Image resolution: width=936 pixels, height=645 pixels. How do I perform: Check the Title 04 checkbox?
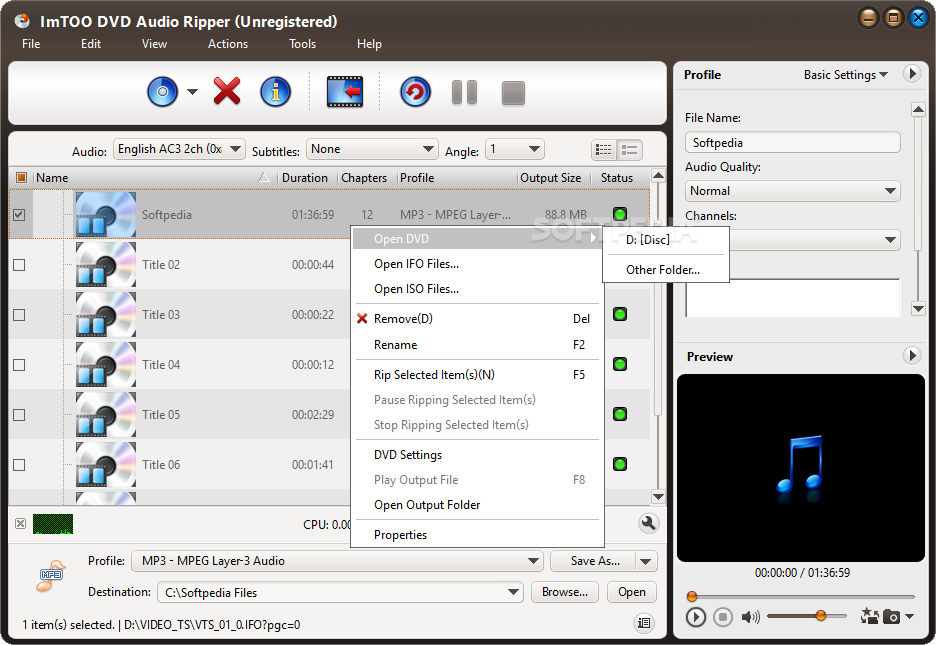(x=19, y=365)
